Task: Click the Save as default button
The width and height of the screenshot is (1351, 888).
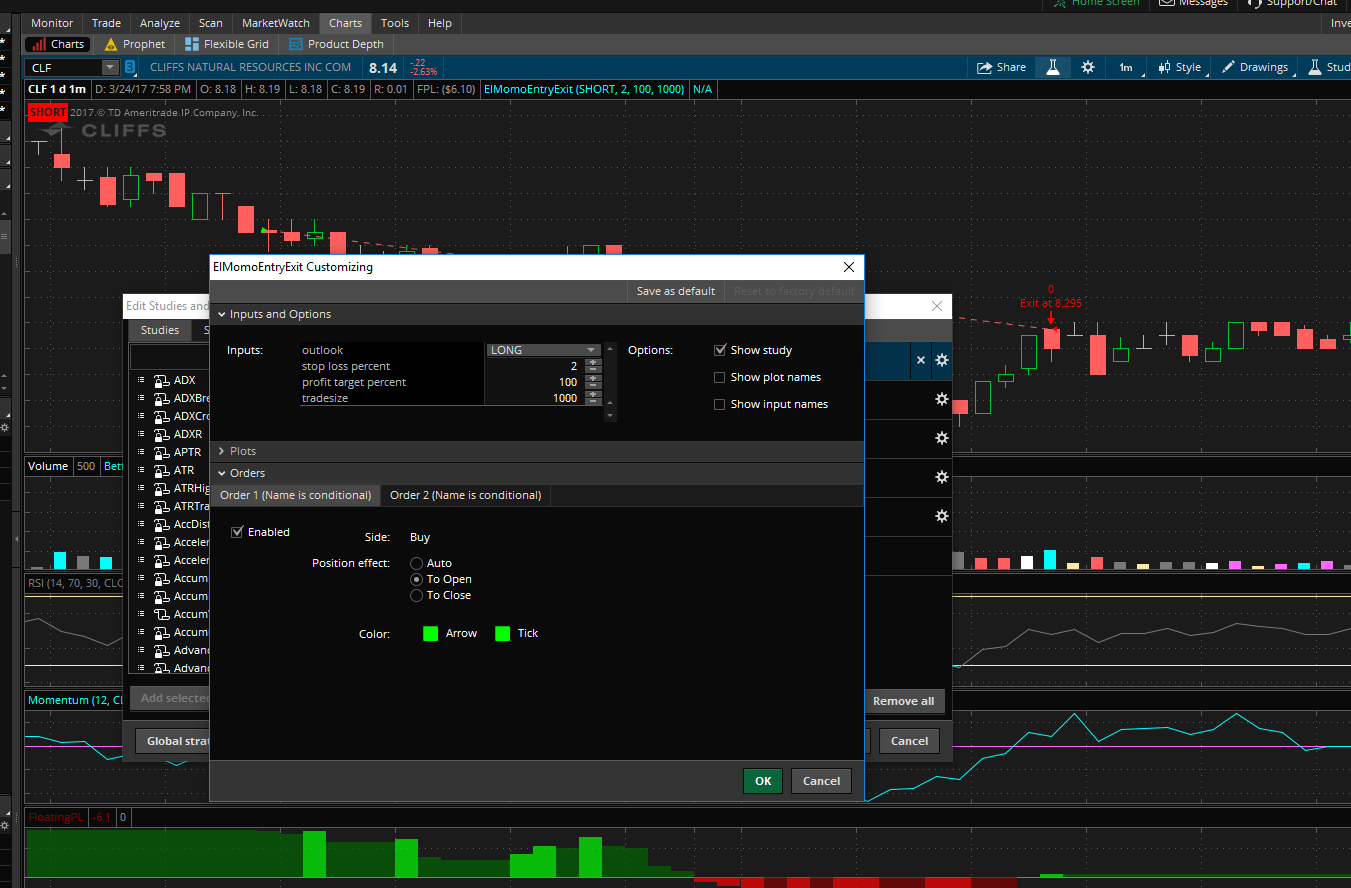Action: [676, 291]
